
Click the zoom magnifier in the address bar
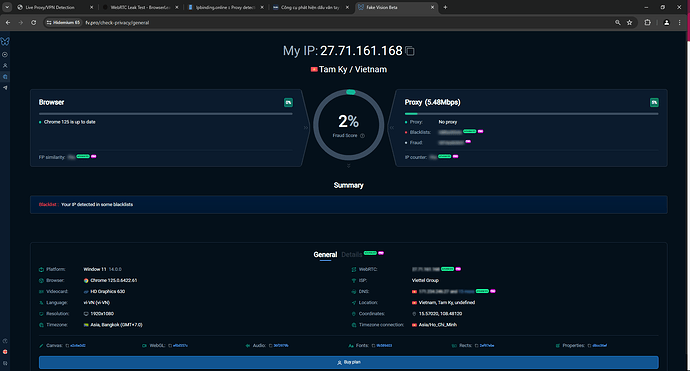pyautogui.click(x=618, y=22)
